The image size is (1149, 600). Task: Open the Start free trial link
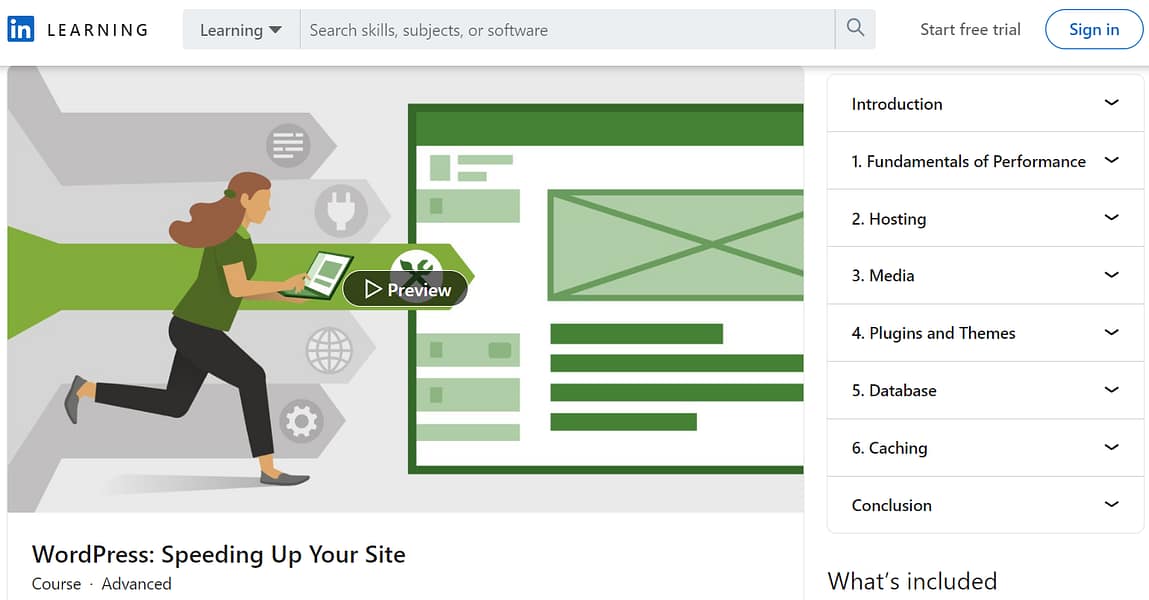970,29
